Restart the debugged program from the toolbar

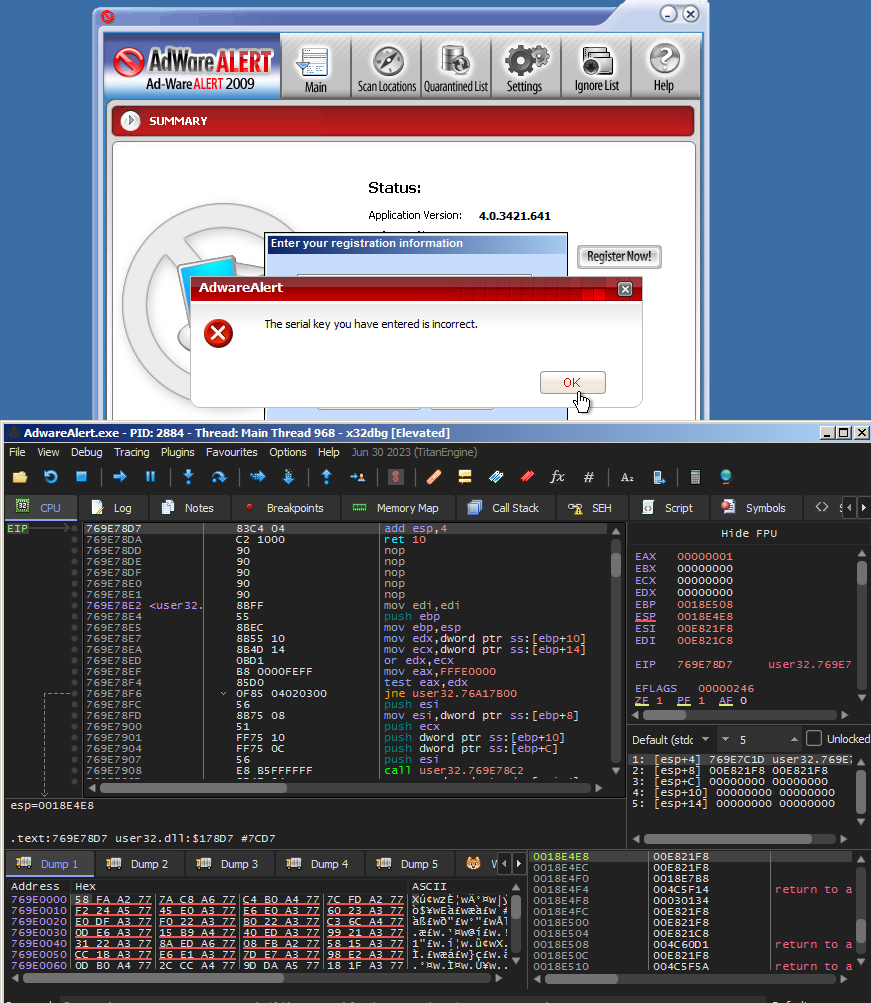click(x=51, y=477)
